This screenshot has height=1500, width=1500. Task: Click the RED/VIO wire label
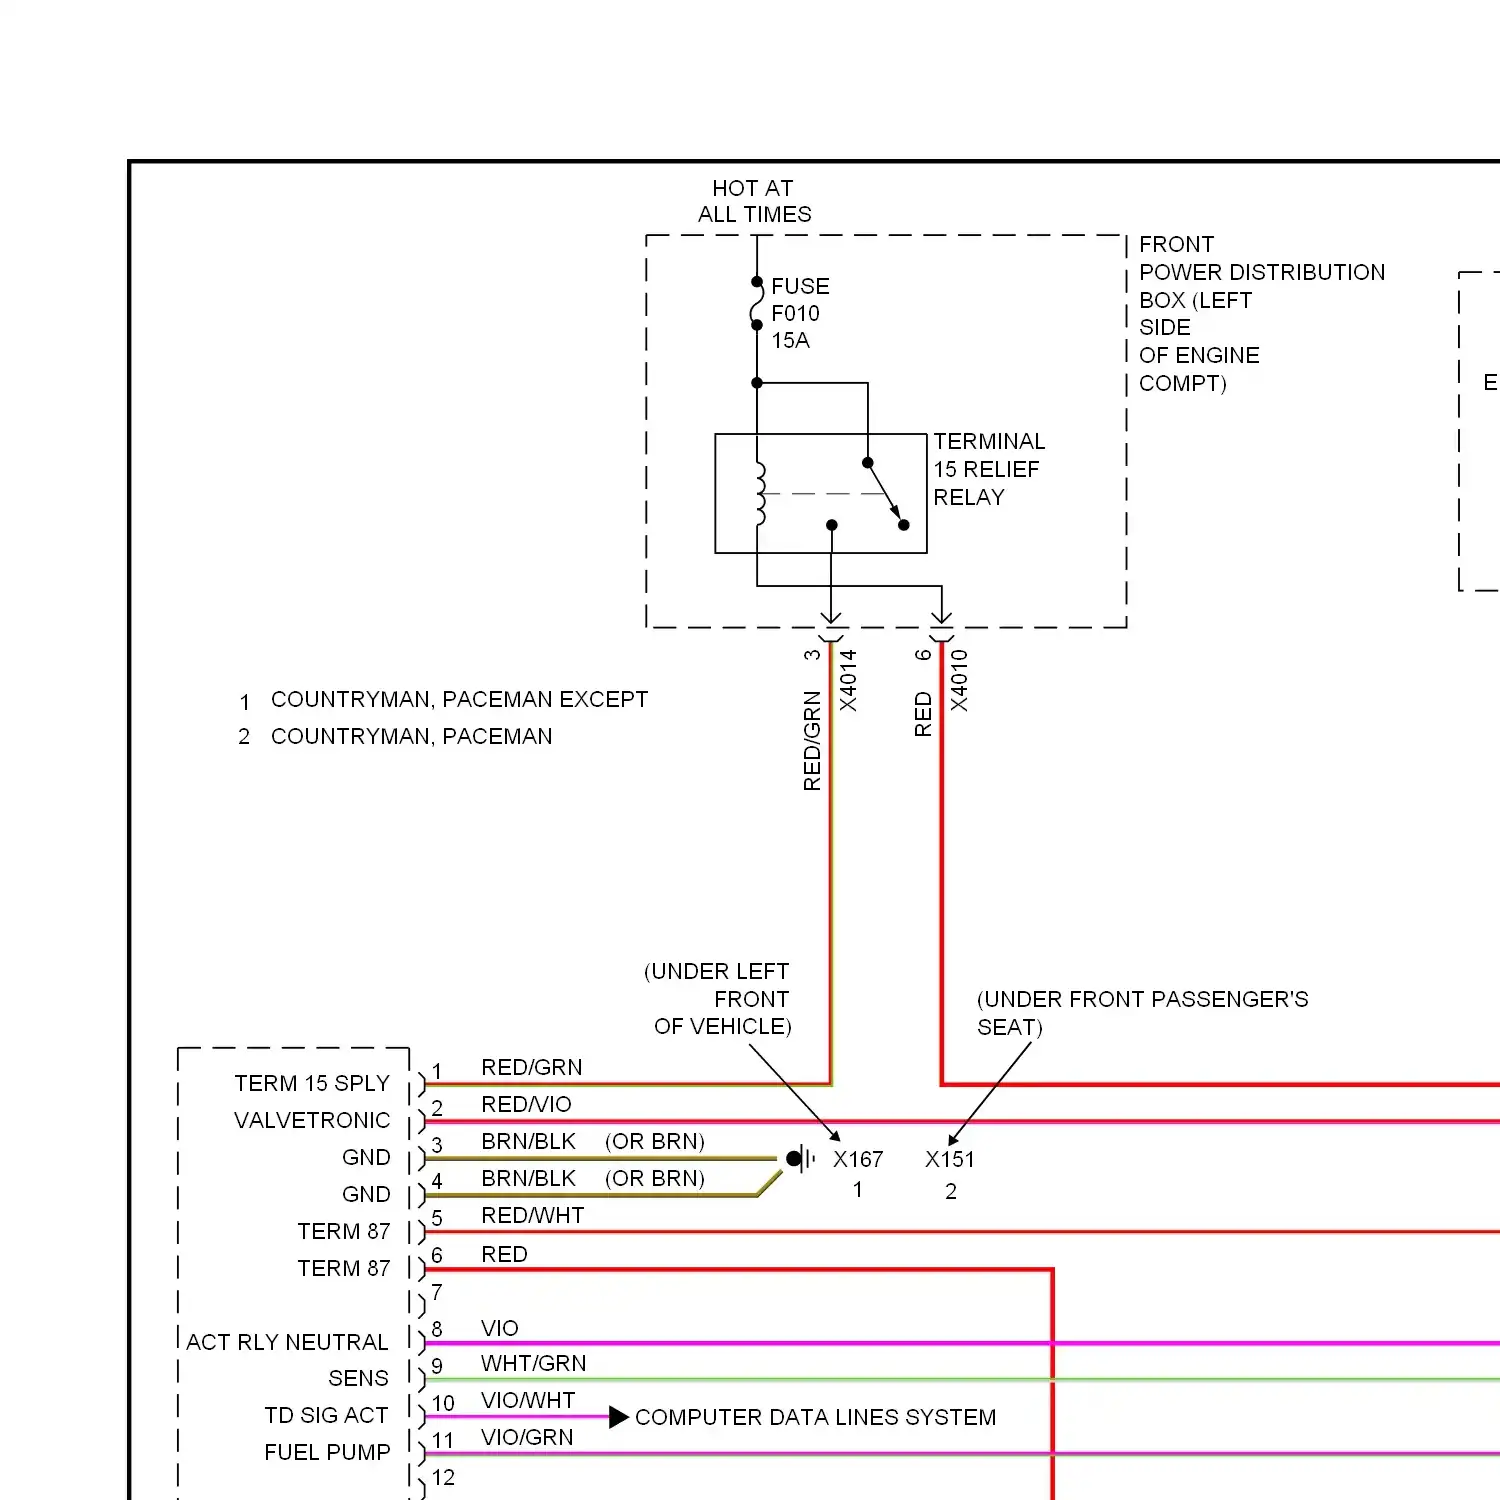(x=526, y=1104)
